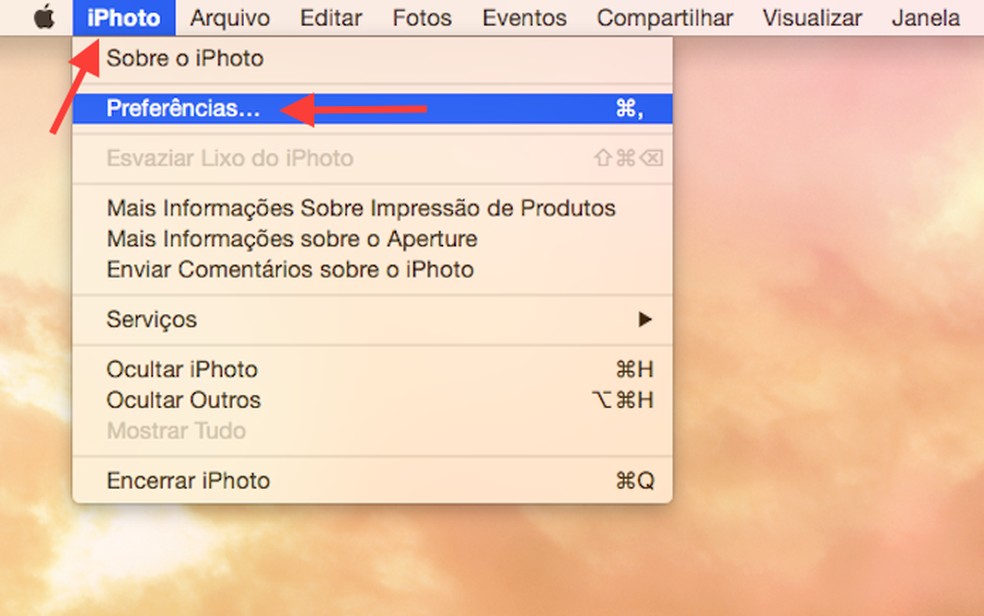
Task: Open the Arquivo menu
Action: [229, 17]
